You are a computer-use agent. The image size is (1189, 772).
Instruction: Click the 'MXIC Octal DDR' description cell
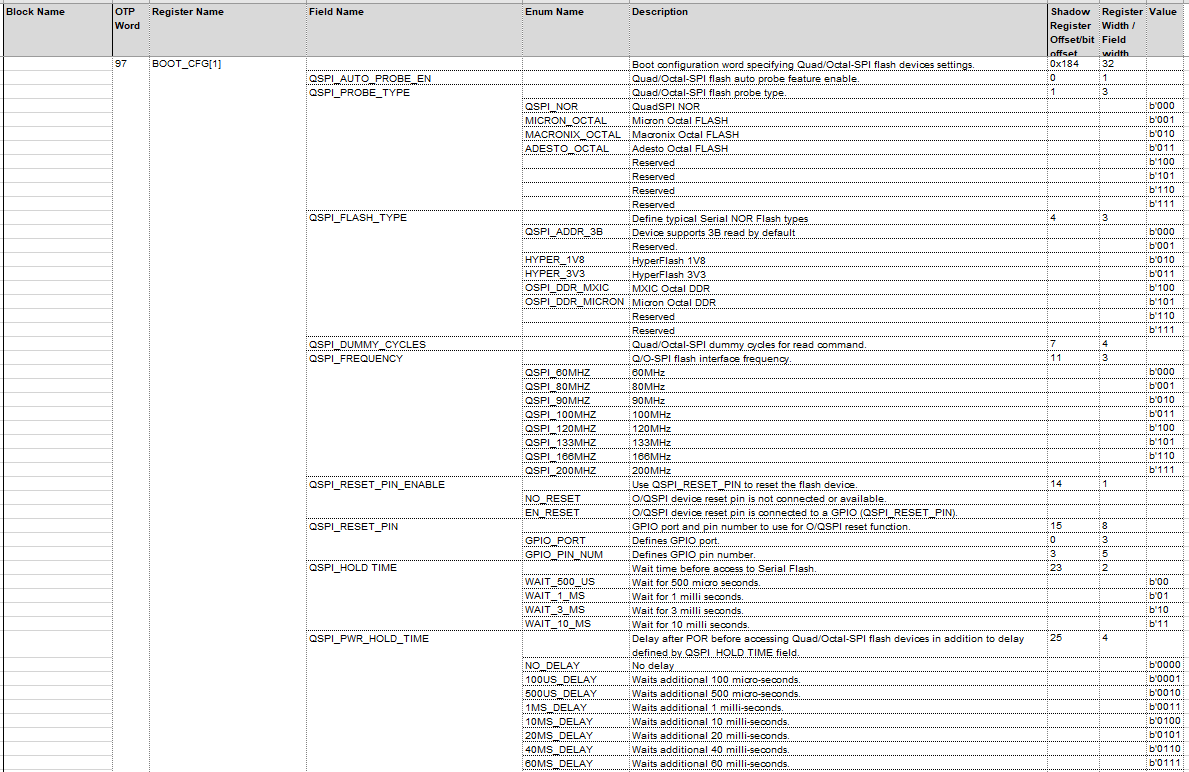(x=838, y=288)
